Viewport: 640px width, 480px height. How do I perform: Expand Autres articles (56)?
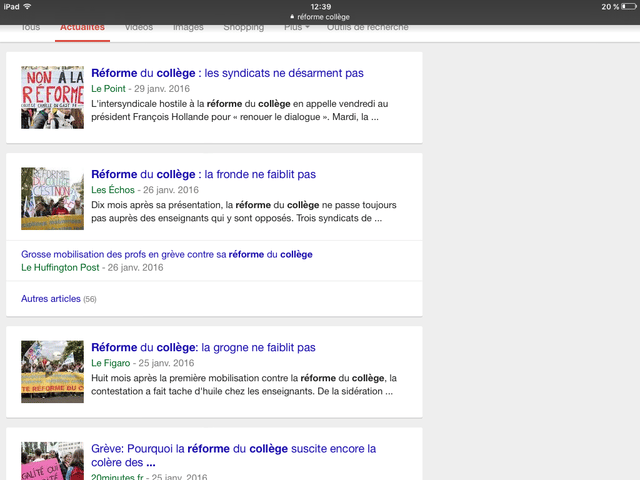(58, 298)
